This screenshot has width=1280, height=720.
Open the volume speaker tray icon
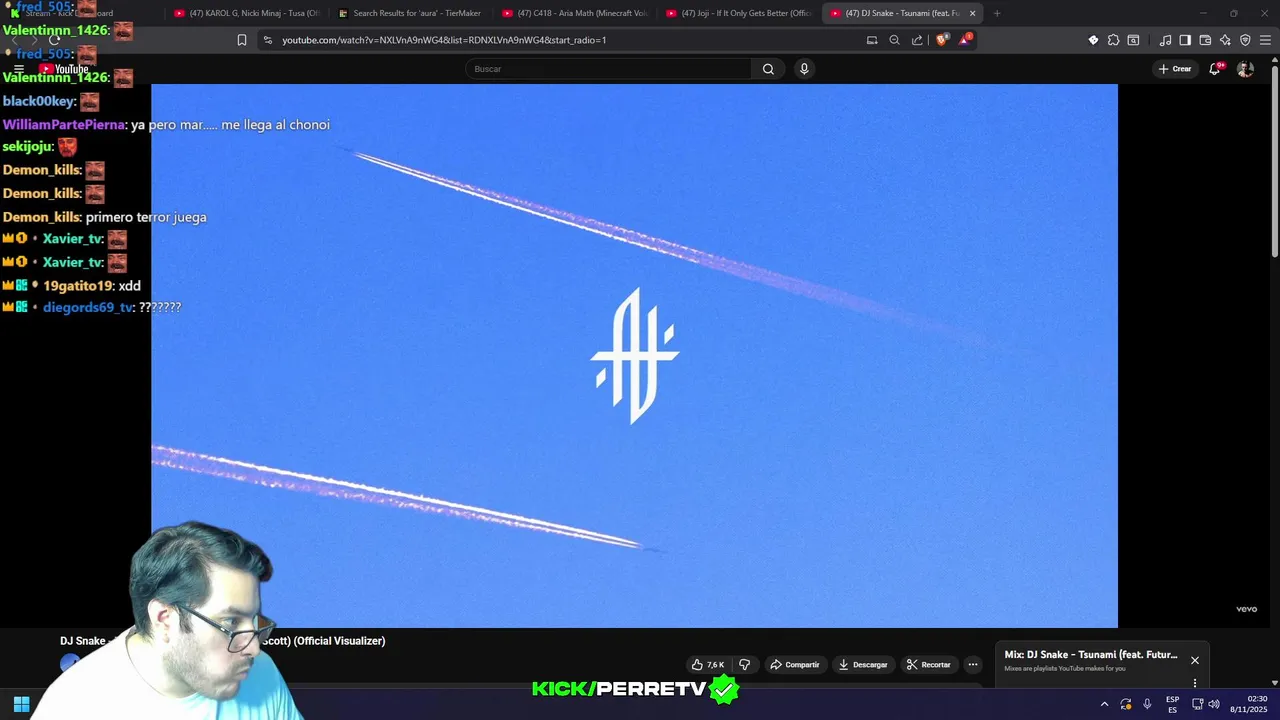click(1214, 704)
